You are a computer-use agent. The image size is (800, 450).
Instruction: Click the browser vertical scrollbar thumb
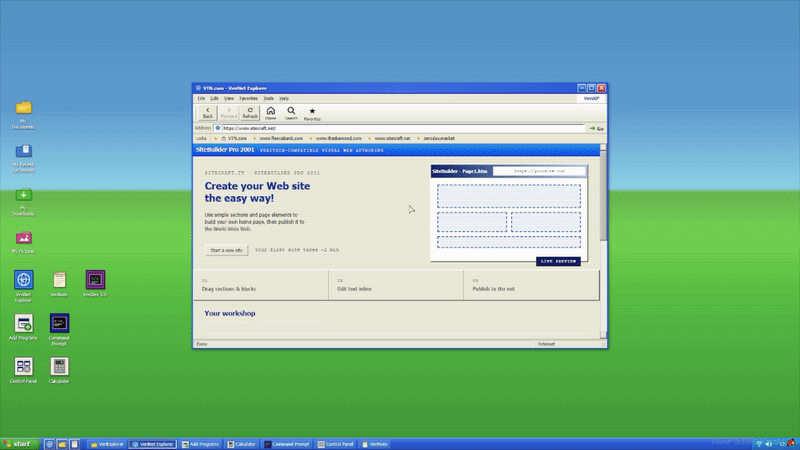[603, 195]
